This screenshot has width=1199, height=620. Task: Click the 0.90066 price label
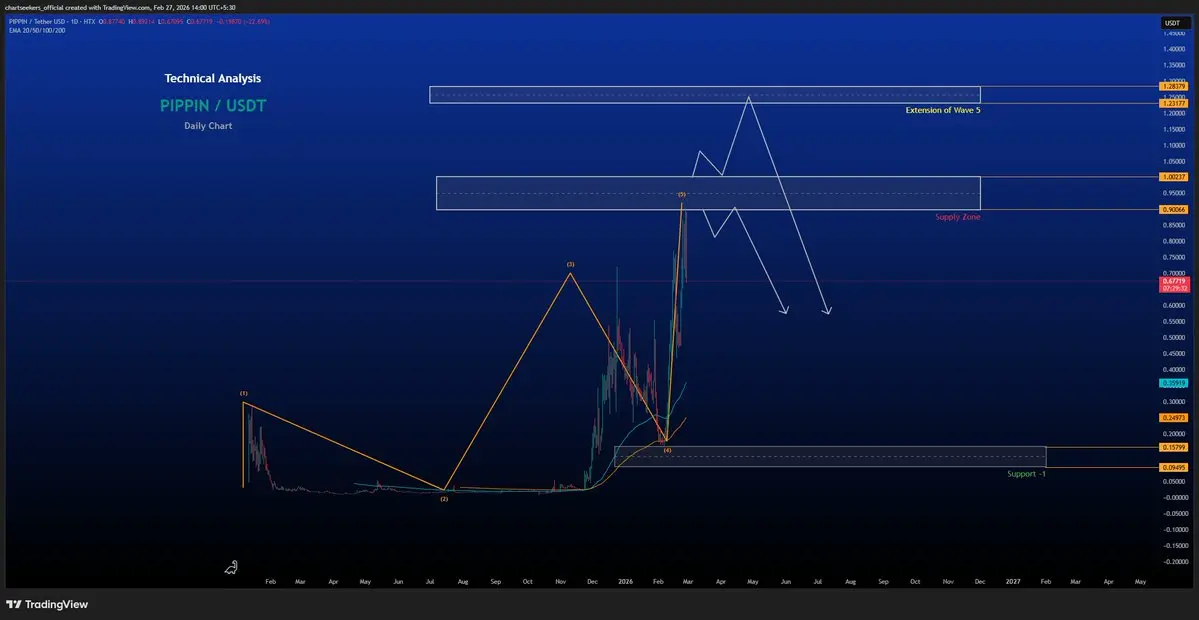click(1174, 209)
